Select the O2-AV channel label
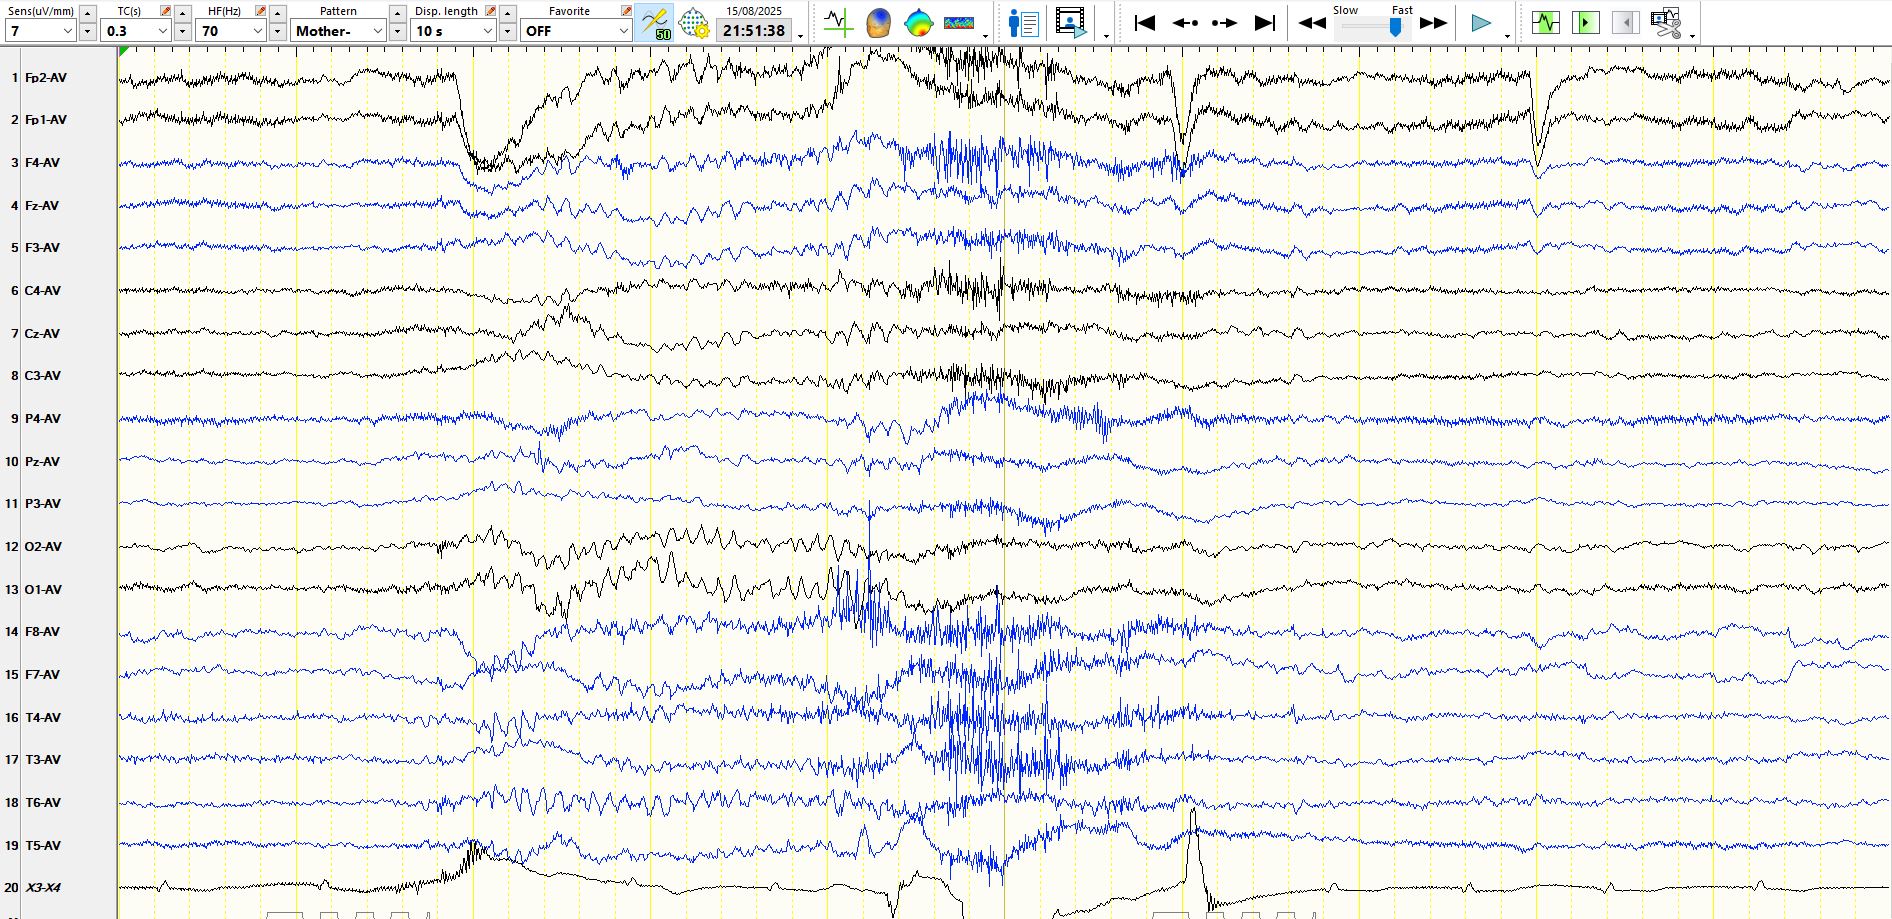 click(x=43, y=546)
